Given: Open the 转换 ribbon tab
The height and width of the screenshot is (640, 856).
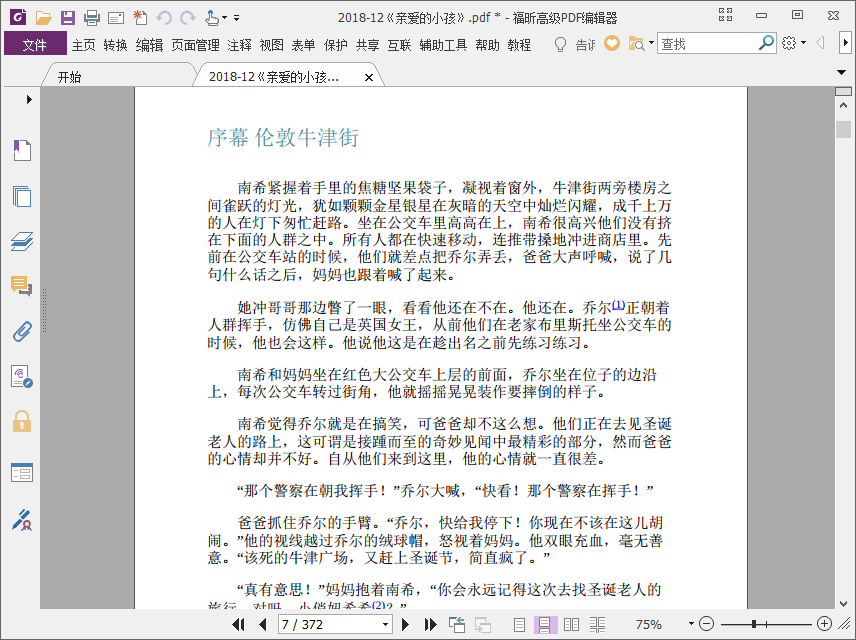Looking at the screenshot, I should (x=115, y=45).
